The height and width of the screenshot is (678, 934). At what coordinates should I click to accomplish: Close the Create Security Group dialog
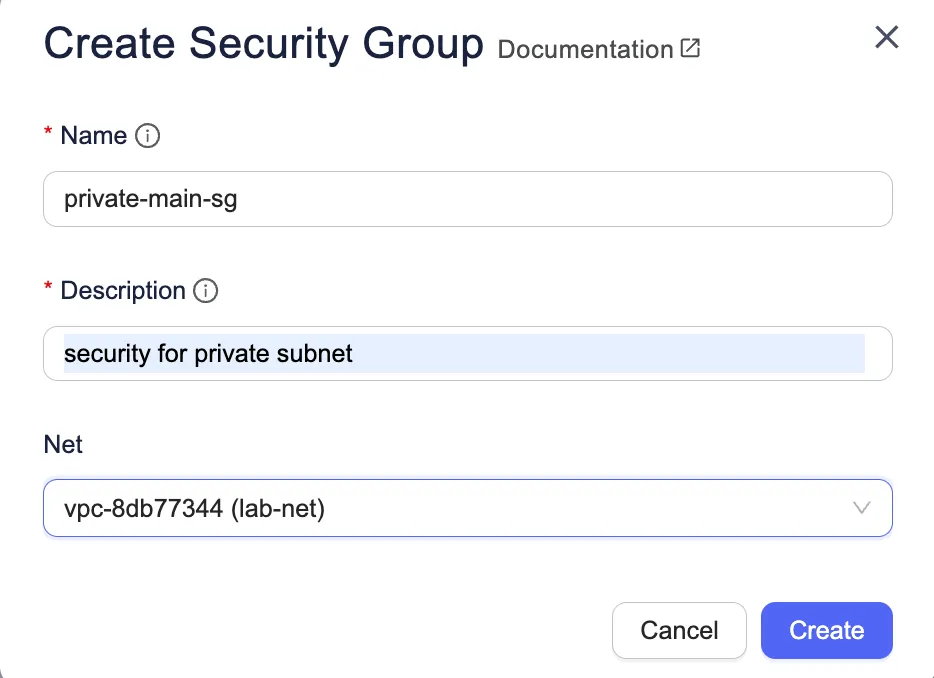pyautogui.click(x=887, y=38)
